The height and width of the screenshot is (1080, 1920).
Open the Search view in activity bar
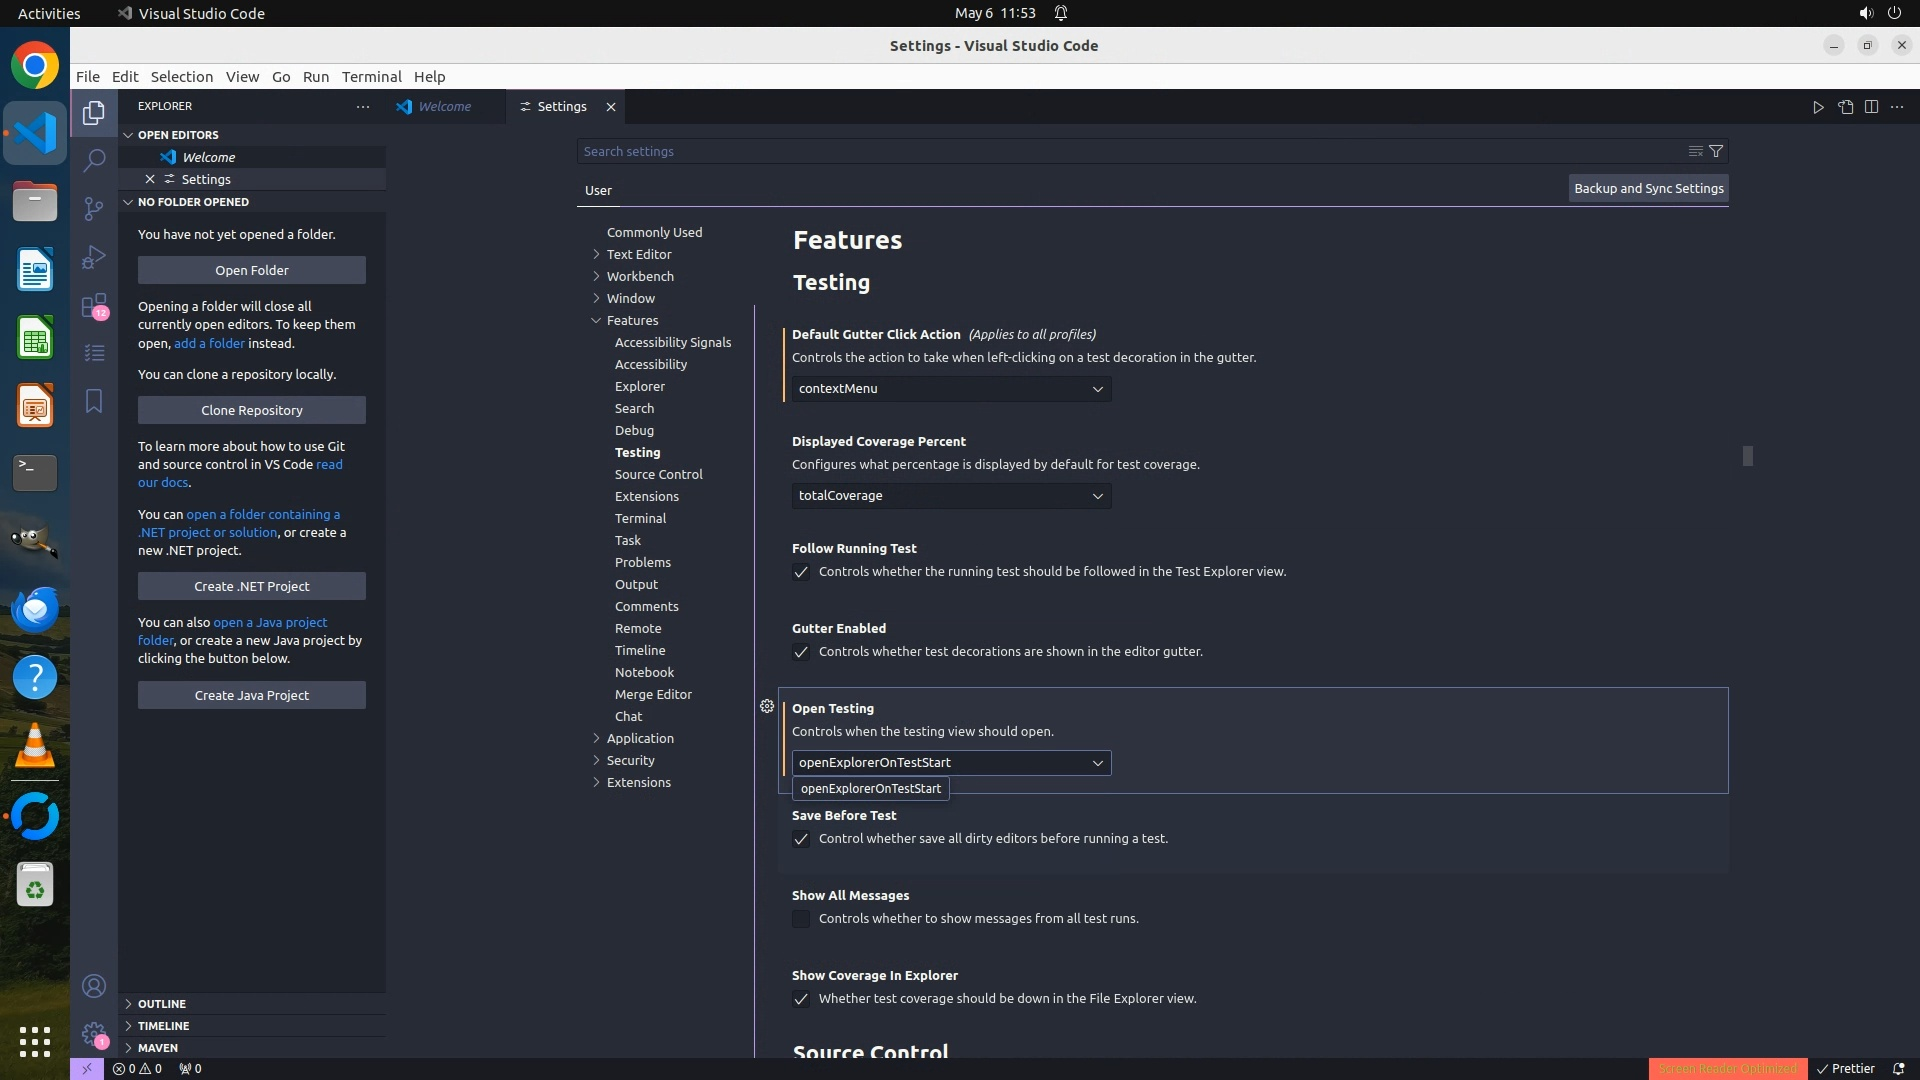(x=94, y=160)
